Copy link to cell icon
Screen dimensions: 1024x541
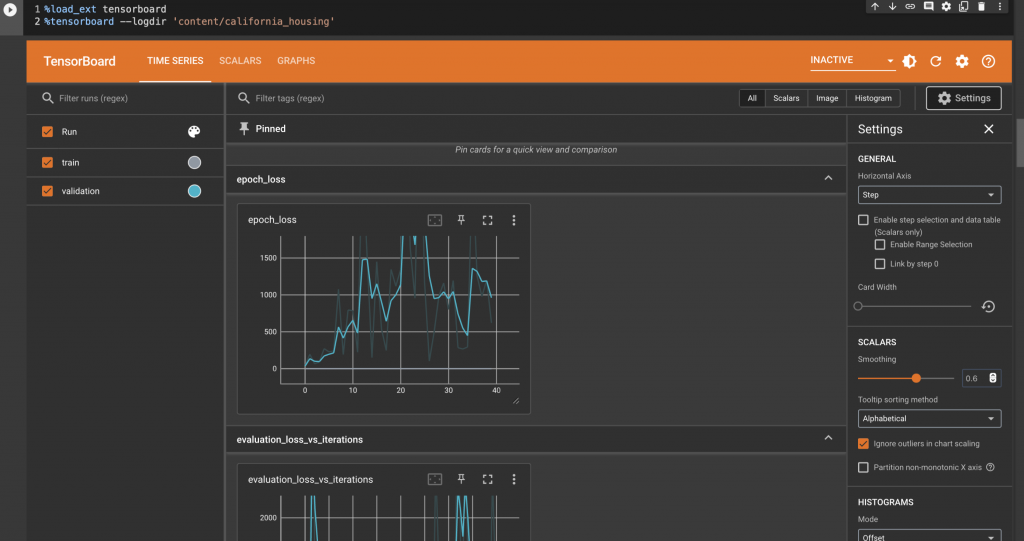click(910, 7)
